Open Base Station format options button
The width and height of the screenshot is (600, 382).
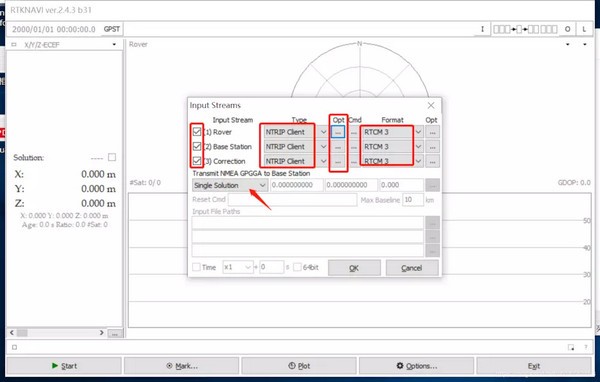432,147
